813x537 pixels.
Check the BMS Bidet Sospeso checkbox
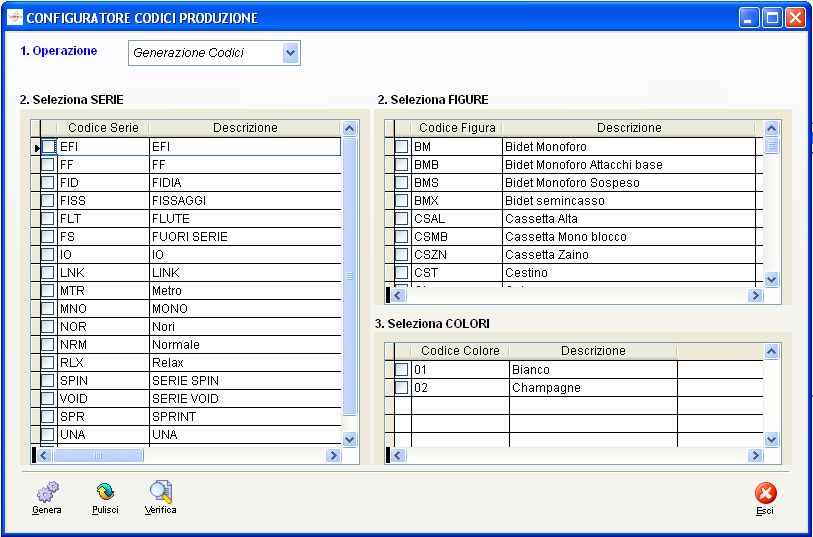(x=402, y=182)
